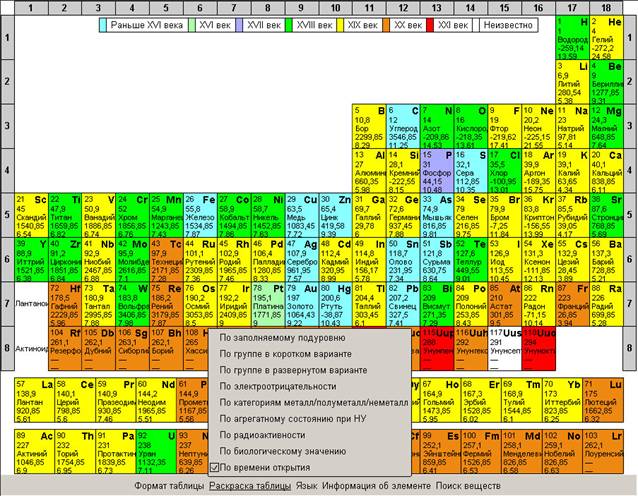Select the Hydrogen (H) element cell

(x=572, y=37)
